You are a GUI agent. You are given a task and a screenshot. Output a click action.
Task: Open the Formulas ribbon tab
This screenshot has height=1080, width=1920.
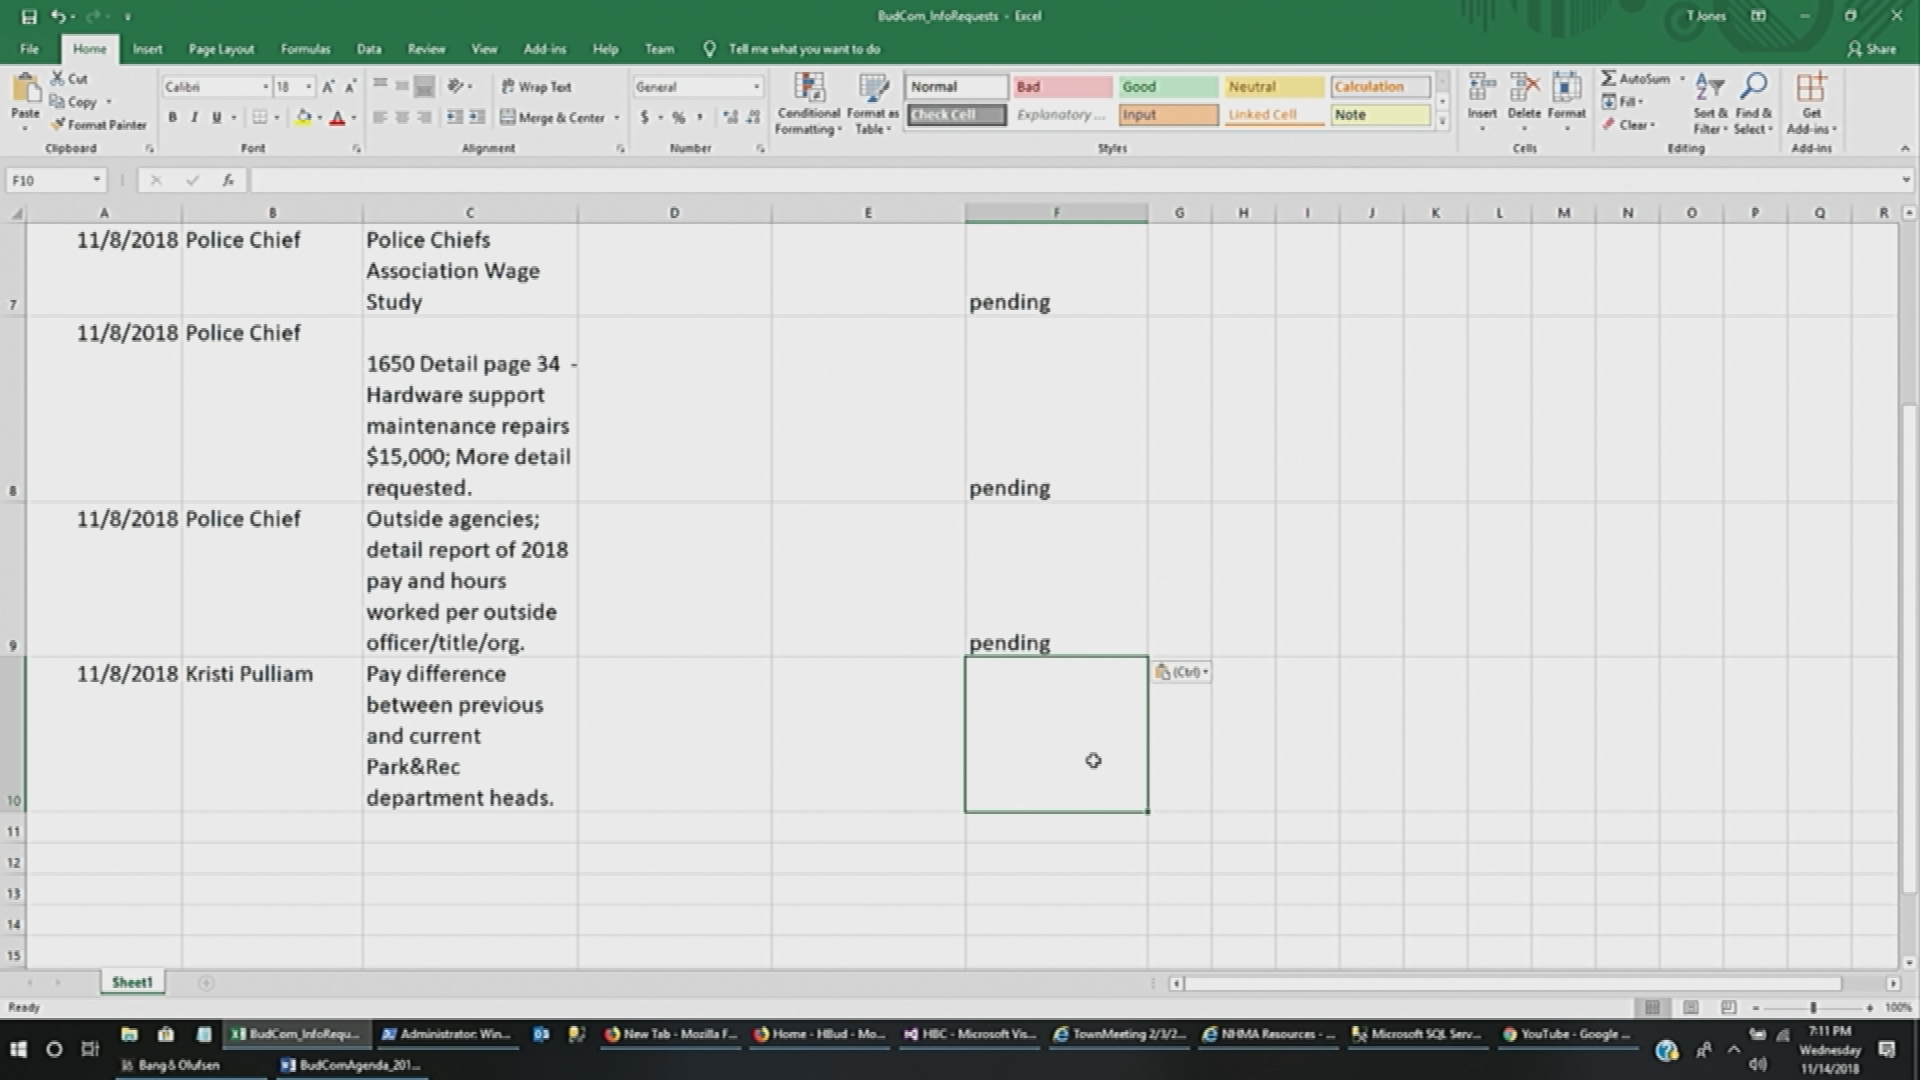coord(305,49)
